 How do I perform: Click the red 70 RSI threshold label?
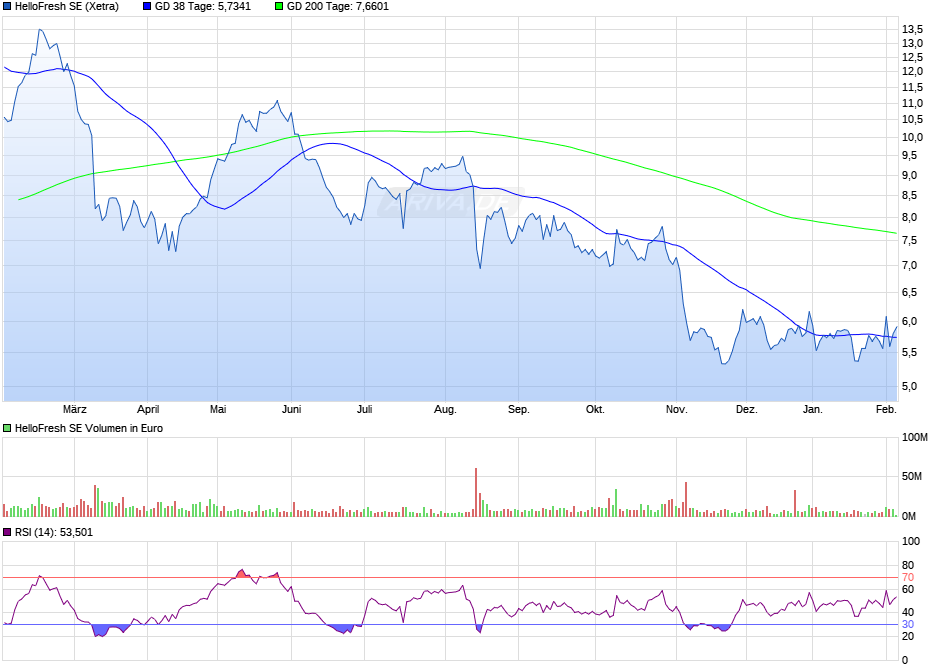click(x=908, y=578)
